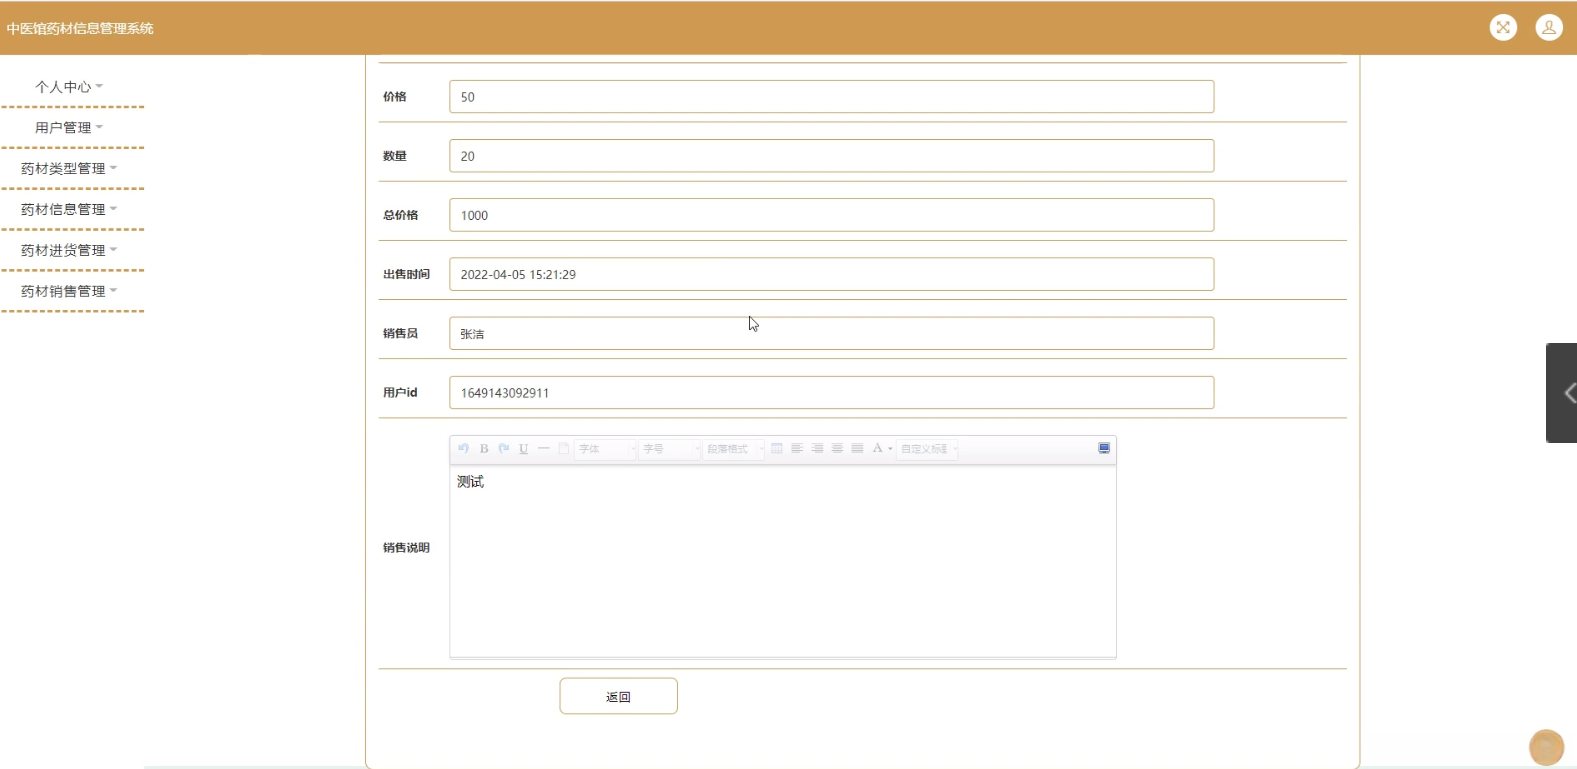Justify text in the editor
This screenshot has height=769, width=1577.
pyautogui.click(x=857, y=449)
